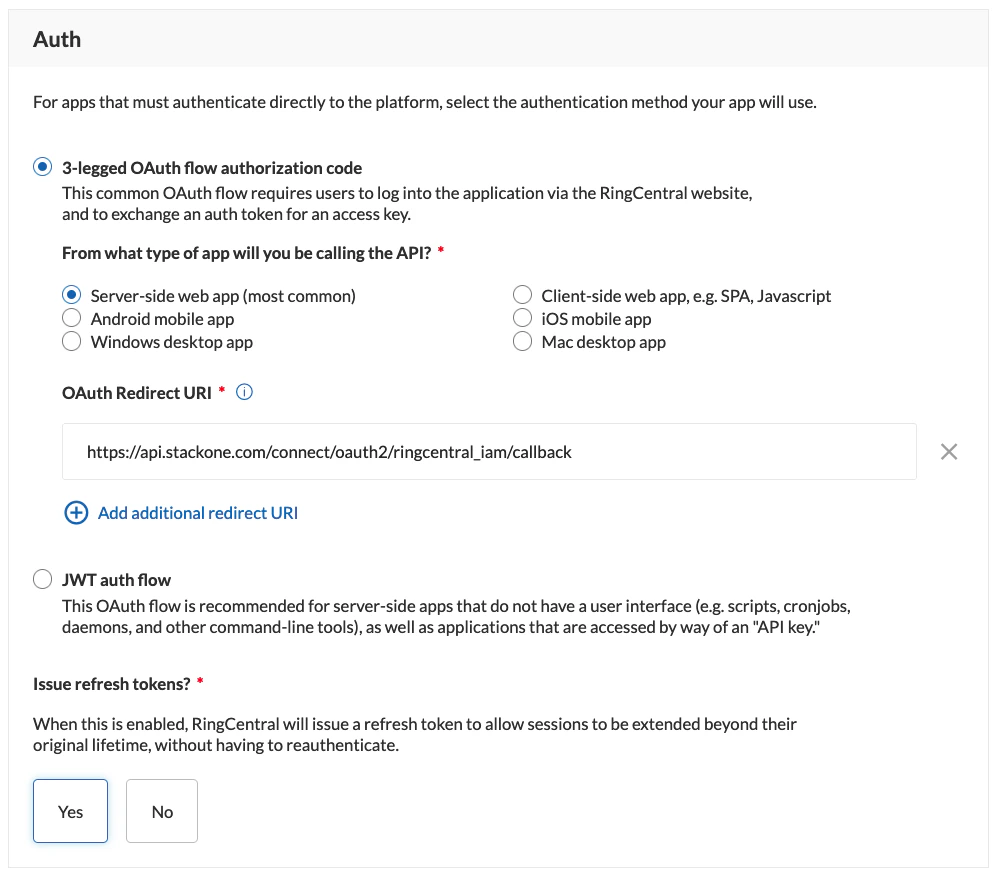The width and height of the screenshot is (997, 875).
Task: Select Android mobile app
Action: 71,317
